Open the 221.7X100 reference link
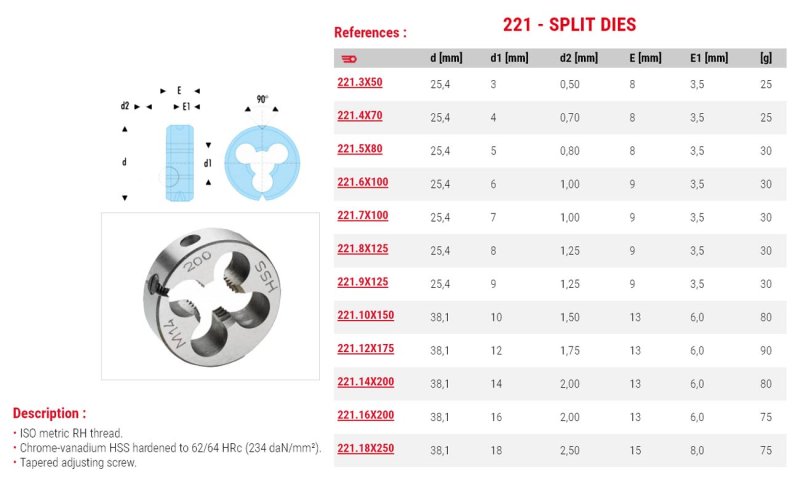The width and height of the screenshot is (800, 480). click(x=363, y=215)
